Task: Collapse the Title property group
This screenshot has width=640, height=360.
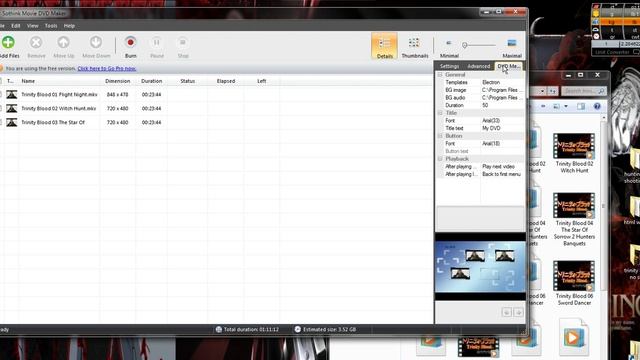Action: [440, 113]
